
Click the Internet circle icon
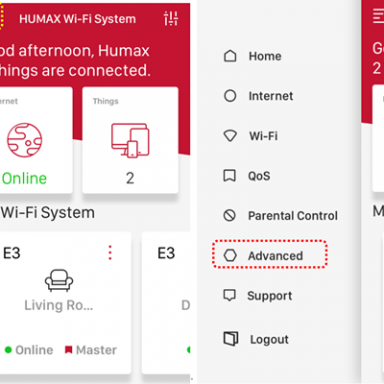(230, 96)
